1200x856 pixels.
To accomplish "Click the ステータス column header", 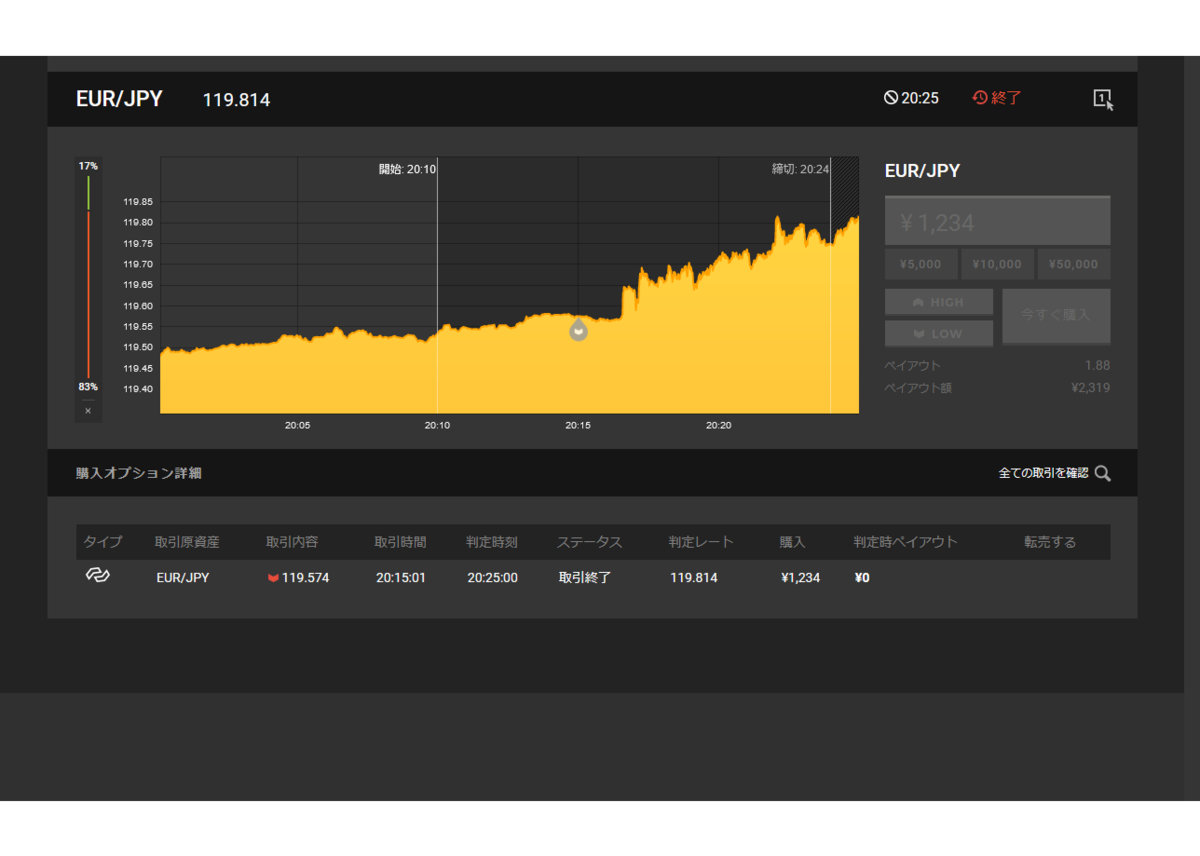I will [589, 542].
